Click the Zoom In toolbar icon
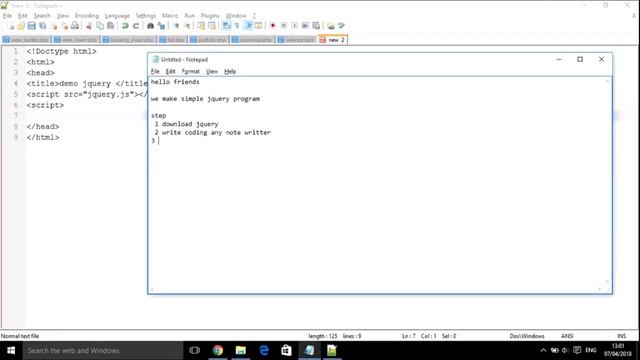Screen dimensions: 640x360 click(176, 26)
